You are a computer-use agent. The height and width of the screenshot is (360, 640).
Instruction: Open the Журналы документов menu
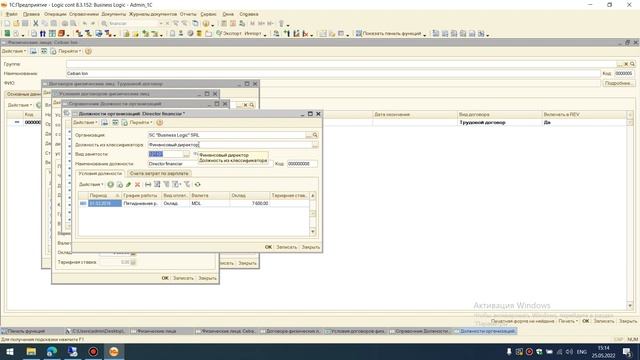click(153, 14)
